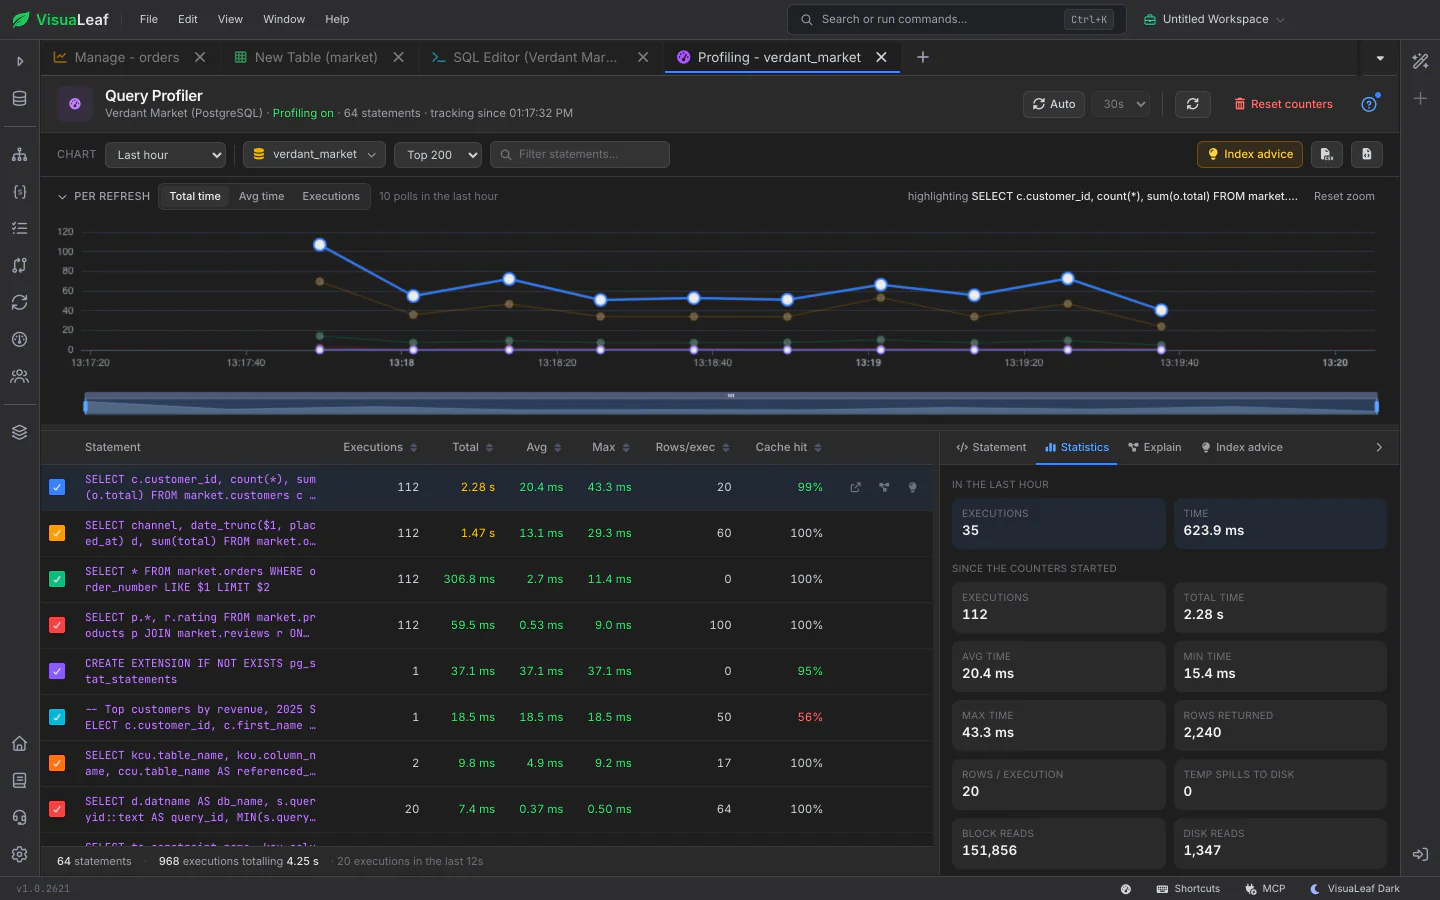Screen dimensions: 1440x900
Task: Open statement in editor icon on first row
Action: 855,487
